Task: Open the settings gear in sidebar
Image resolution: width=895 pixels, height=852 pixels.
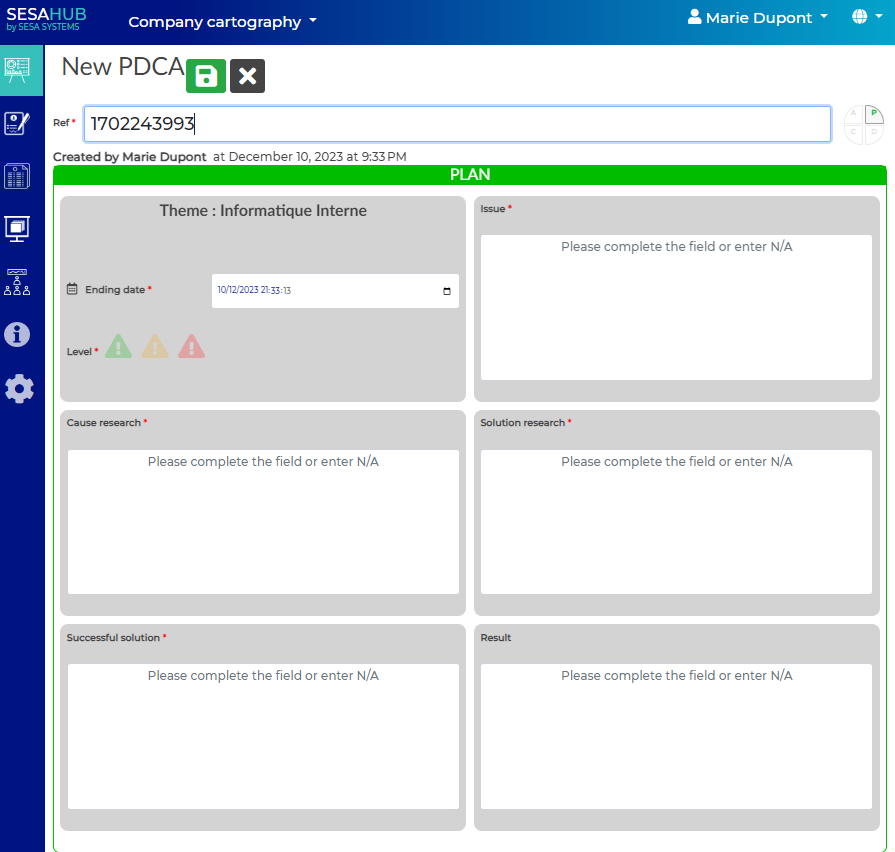Action: [19, 388]
